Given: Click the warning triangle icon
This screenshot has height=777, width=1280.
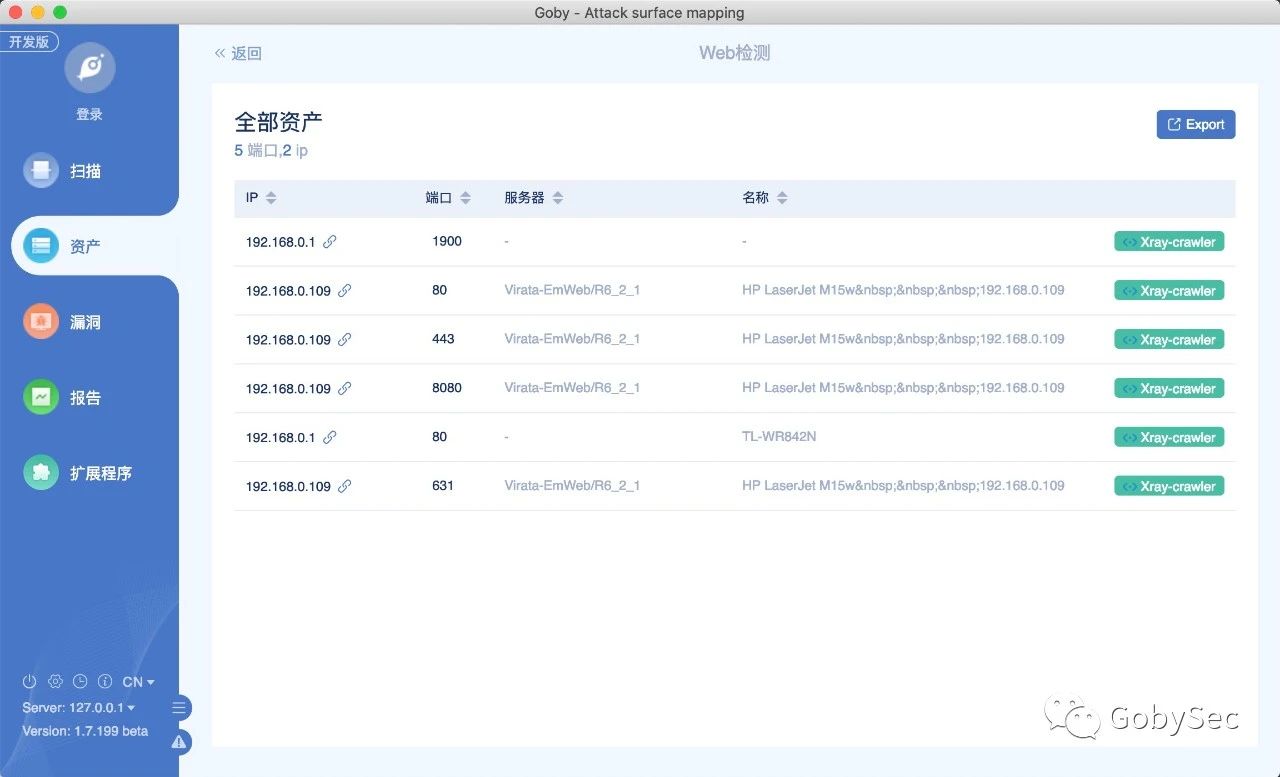Looking at the screenshot, I should tap(179, 742).
